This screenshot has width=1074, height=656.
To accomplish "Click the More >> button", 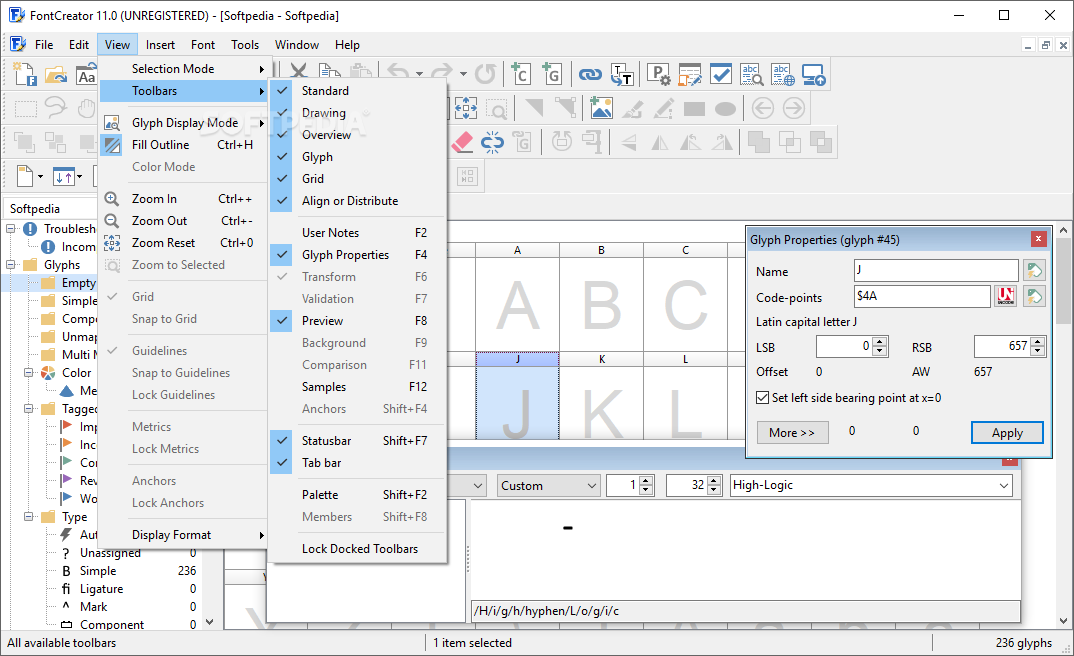I will (x=792, y=433).
